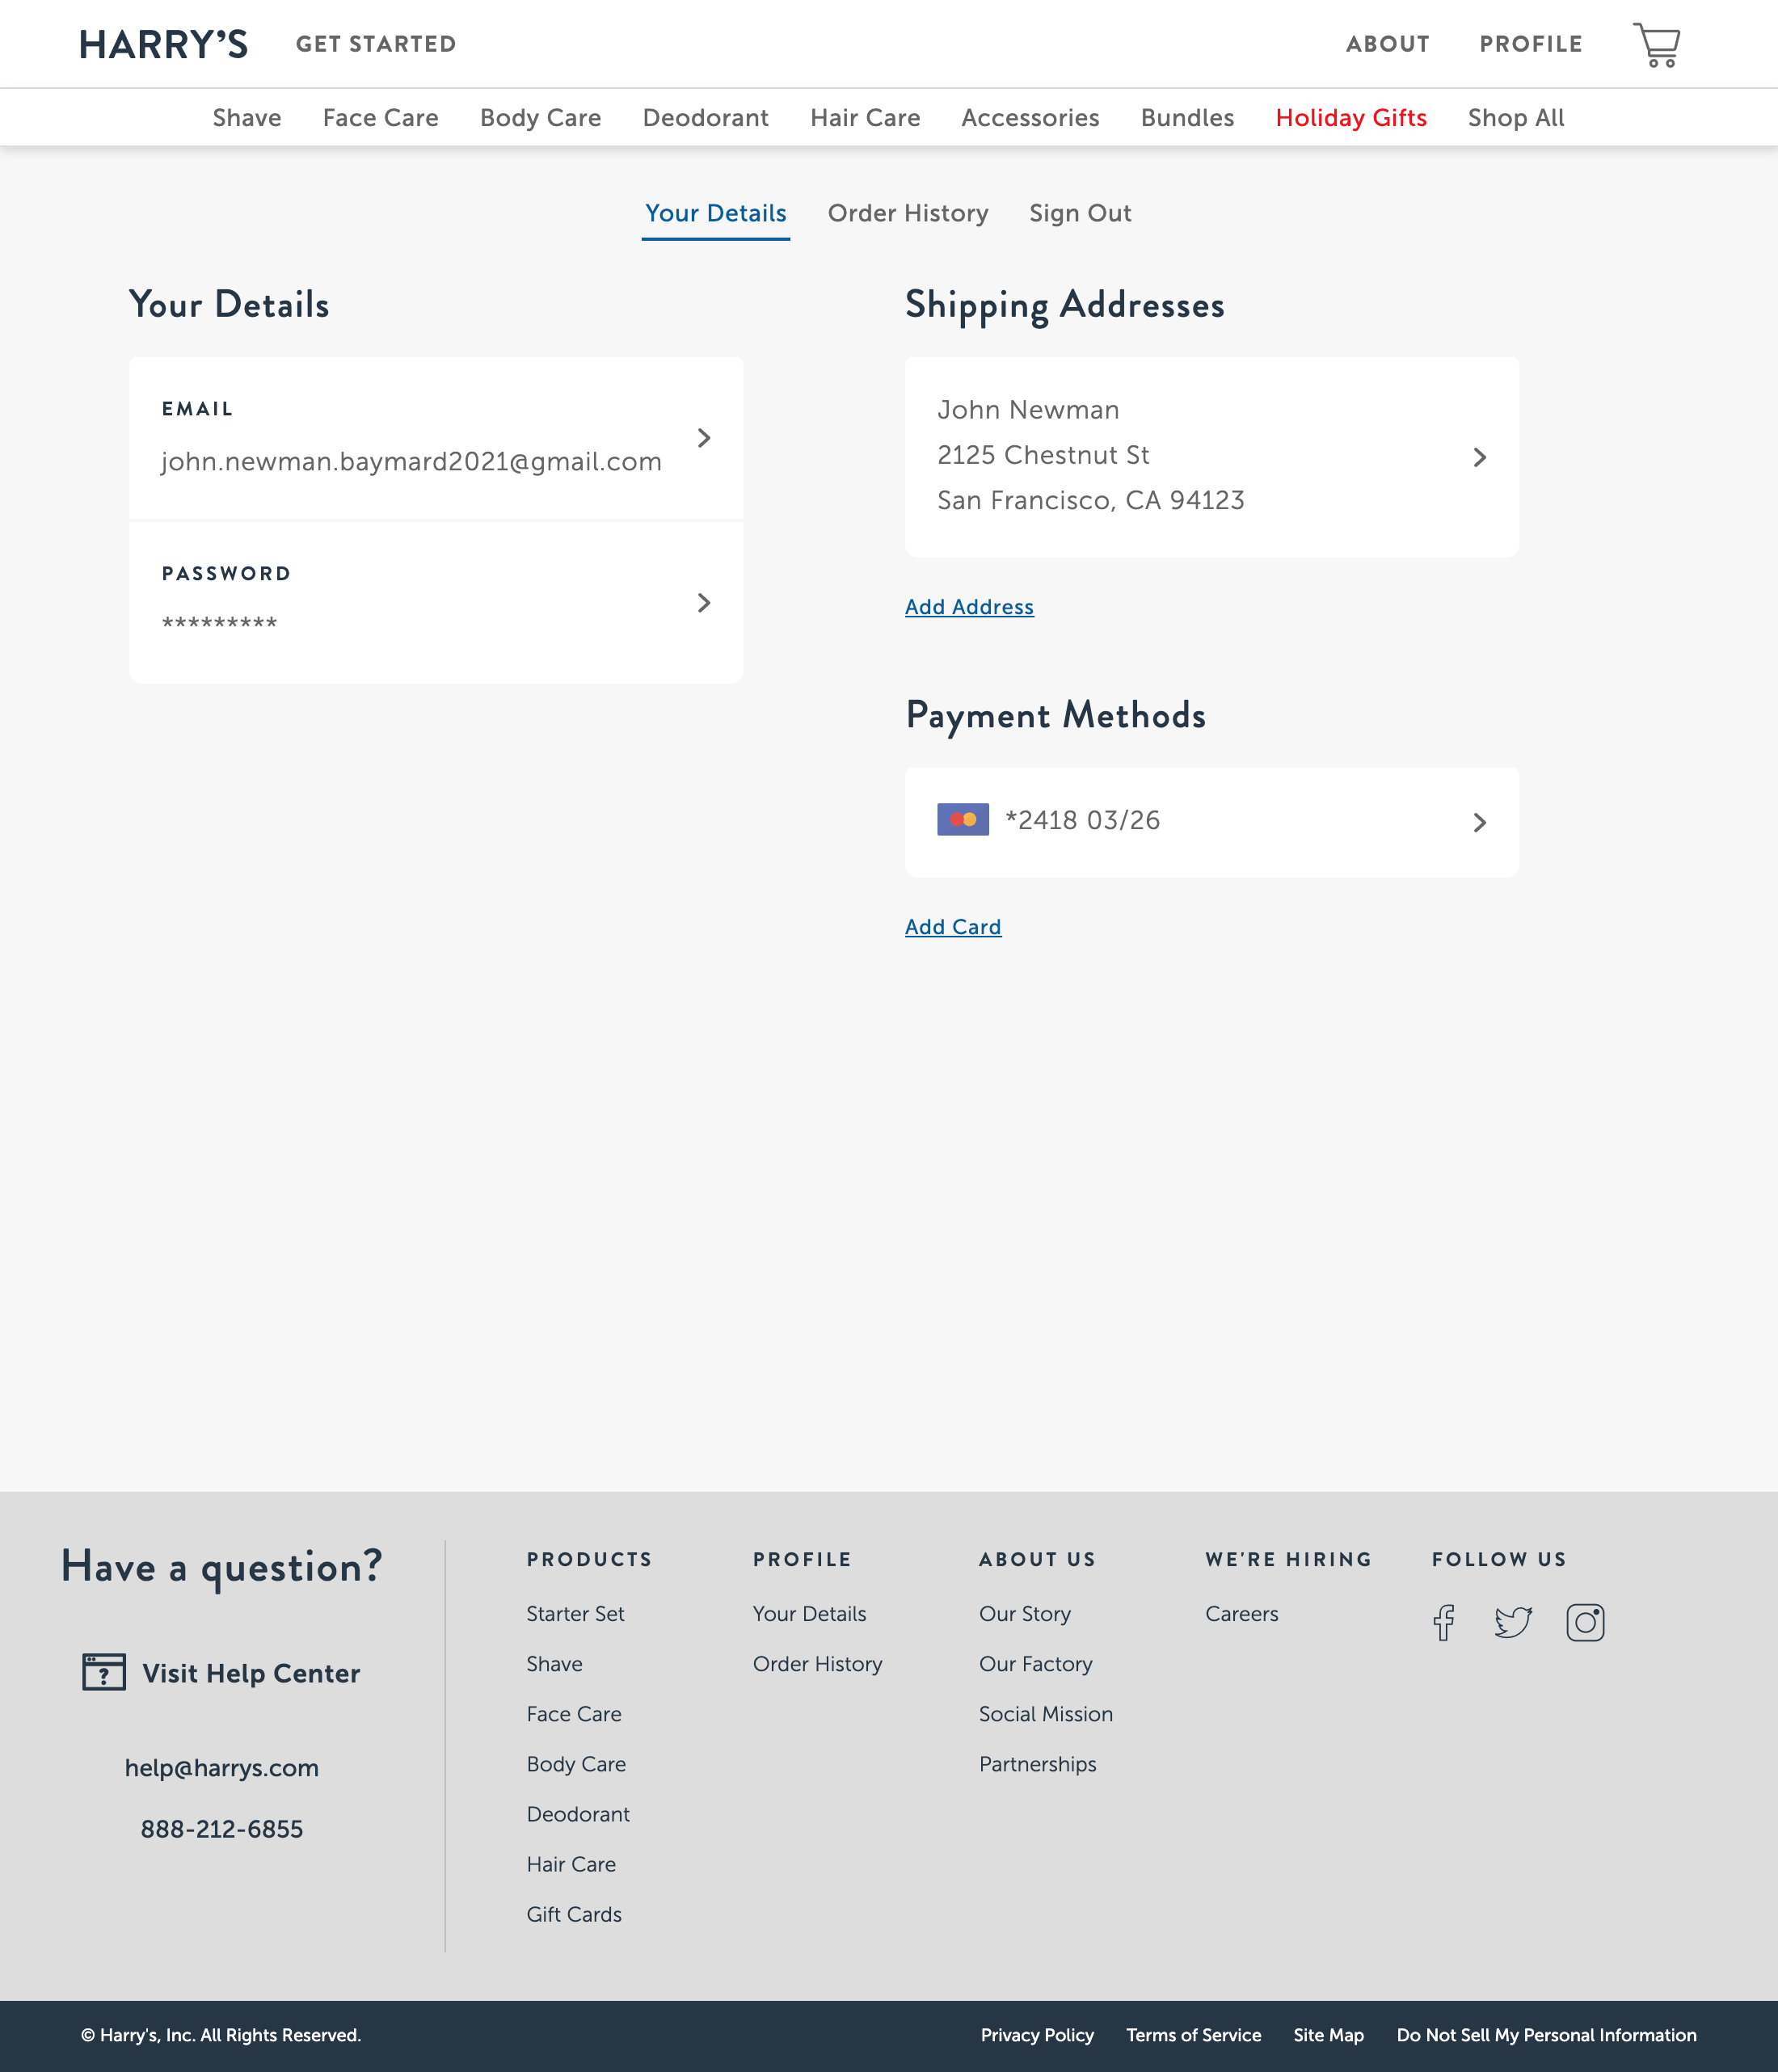
Task: Open Facebook from the Follow Us icons
Action: (1444, 1621)
